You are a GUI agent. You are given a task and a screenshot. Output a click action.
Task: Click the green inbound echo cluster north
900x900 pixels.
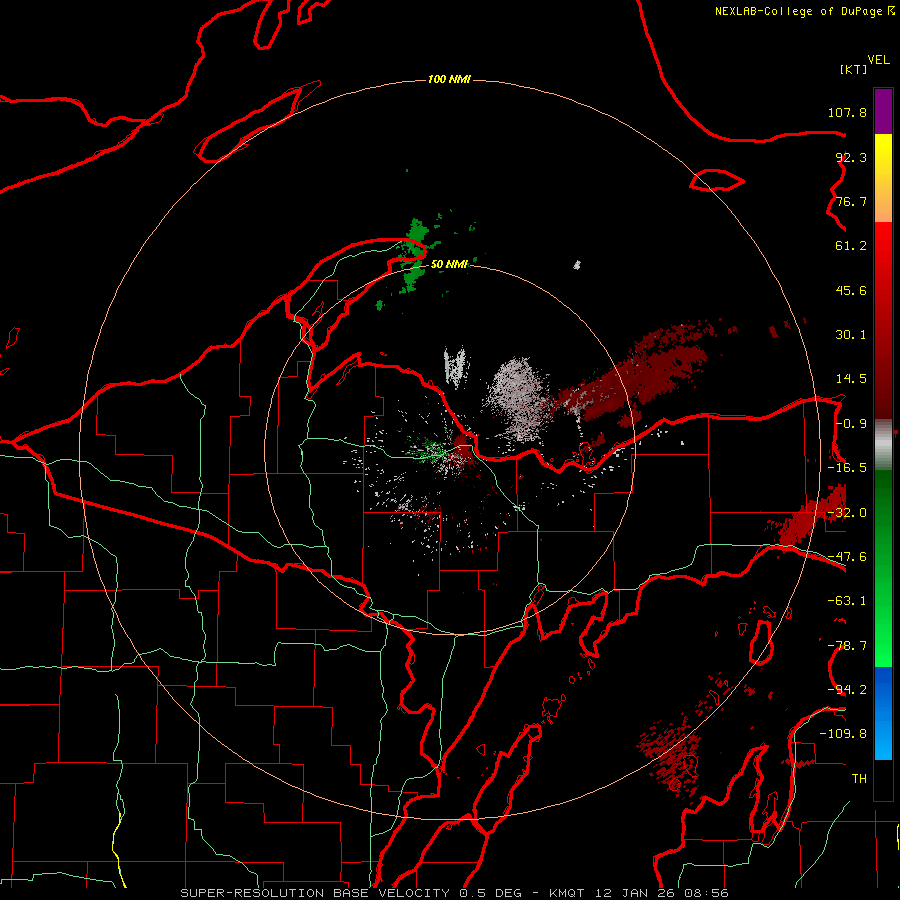click(x=414, y=255)
